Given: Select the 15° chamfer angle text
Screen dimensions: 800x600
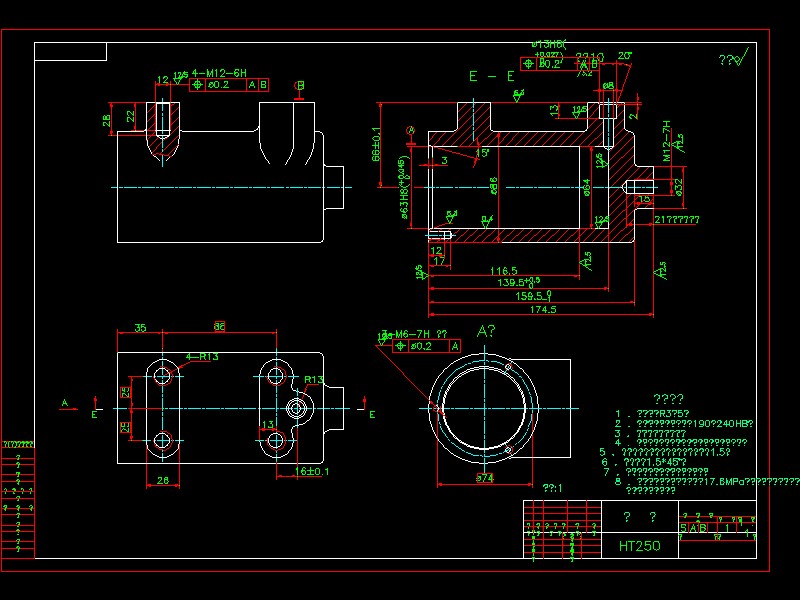Looking at the screenshot, I should tap(482, 153).
